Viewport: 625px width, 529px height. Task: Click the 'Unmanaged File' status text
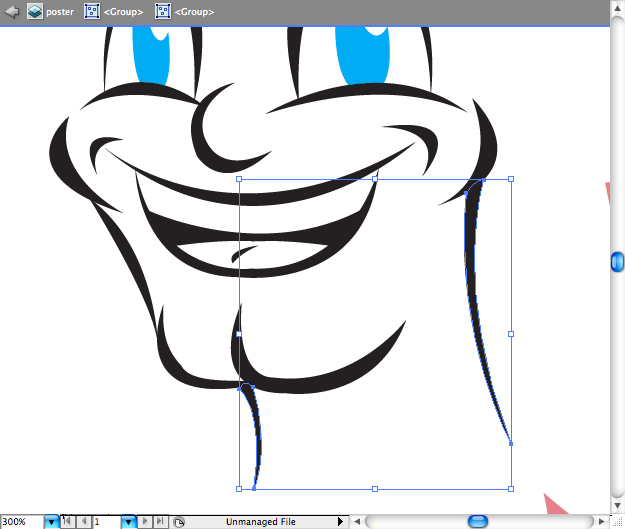click(x=261, y=522)
